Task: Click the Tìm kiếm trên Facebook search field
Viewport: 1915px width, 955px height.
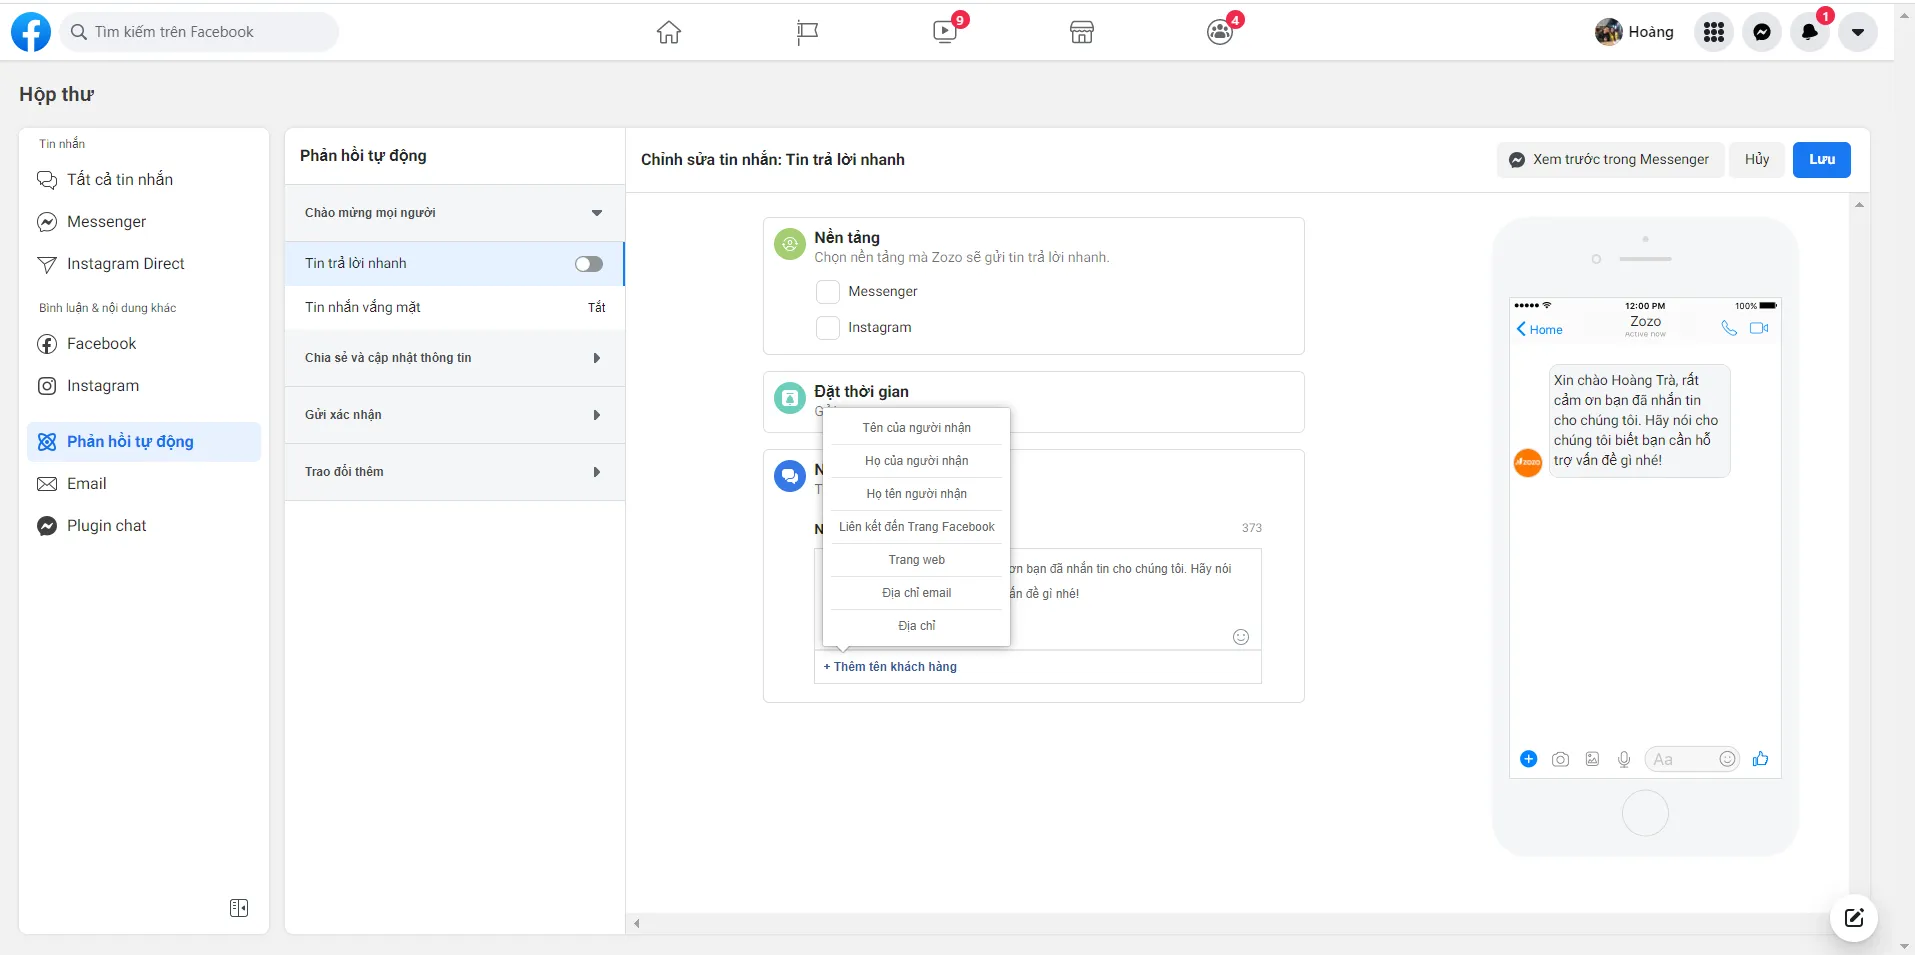Action: click(200, 32)
